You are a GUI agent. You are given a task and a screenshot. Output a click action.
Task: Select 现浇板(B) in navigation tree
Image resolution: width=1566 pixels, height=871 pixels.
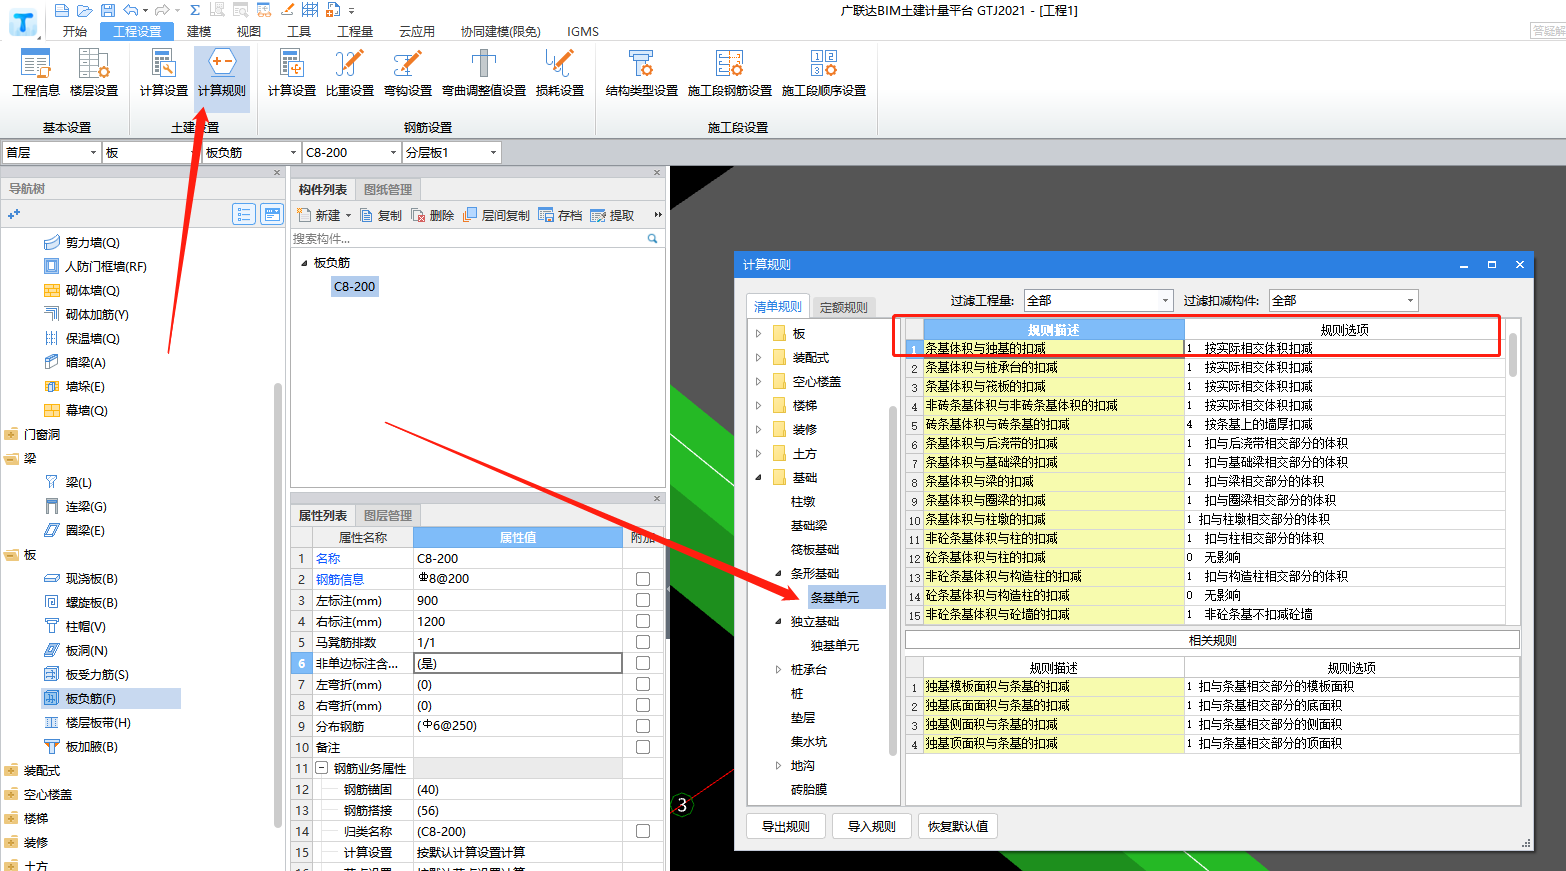[x=81, y=578]
